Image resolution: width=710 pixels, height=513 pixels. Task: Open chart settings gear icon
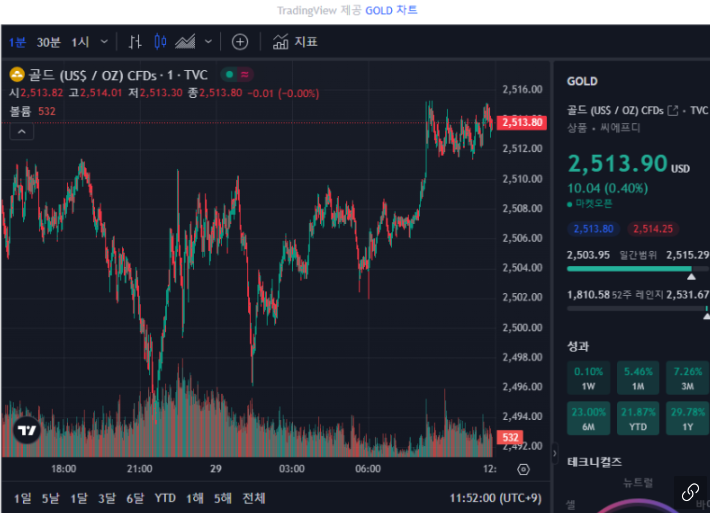pos(523,469)
